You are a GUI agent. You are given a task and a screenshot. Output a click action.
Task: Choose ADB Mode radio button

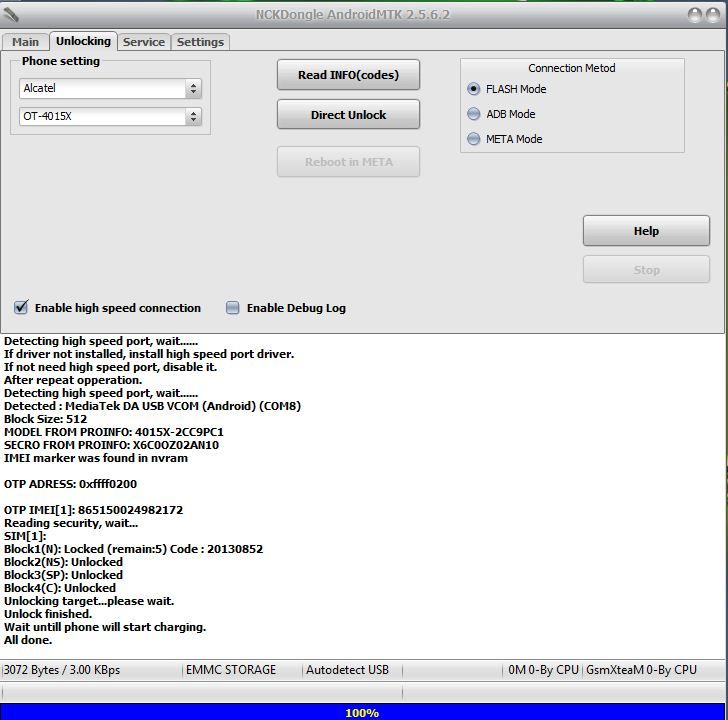474,114
